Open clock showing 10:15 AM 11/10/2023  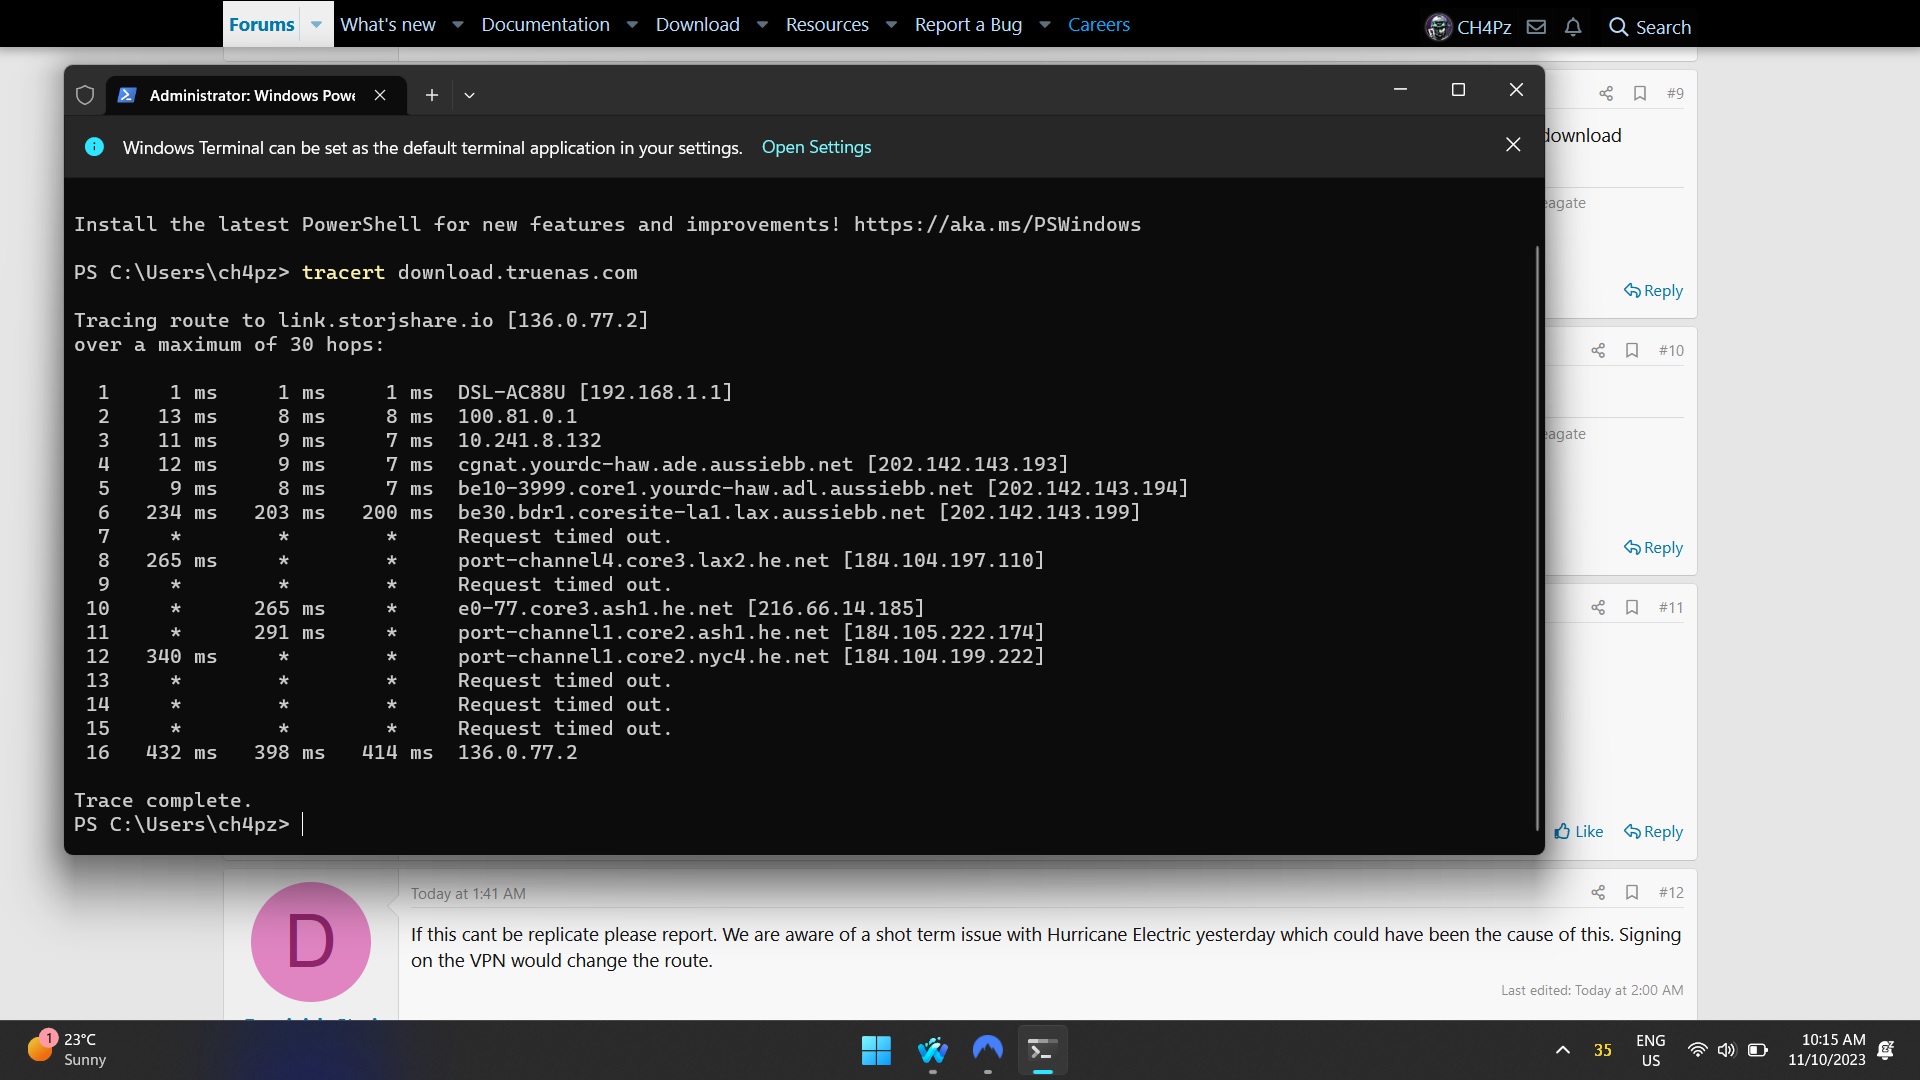pos(1827,1050)
